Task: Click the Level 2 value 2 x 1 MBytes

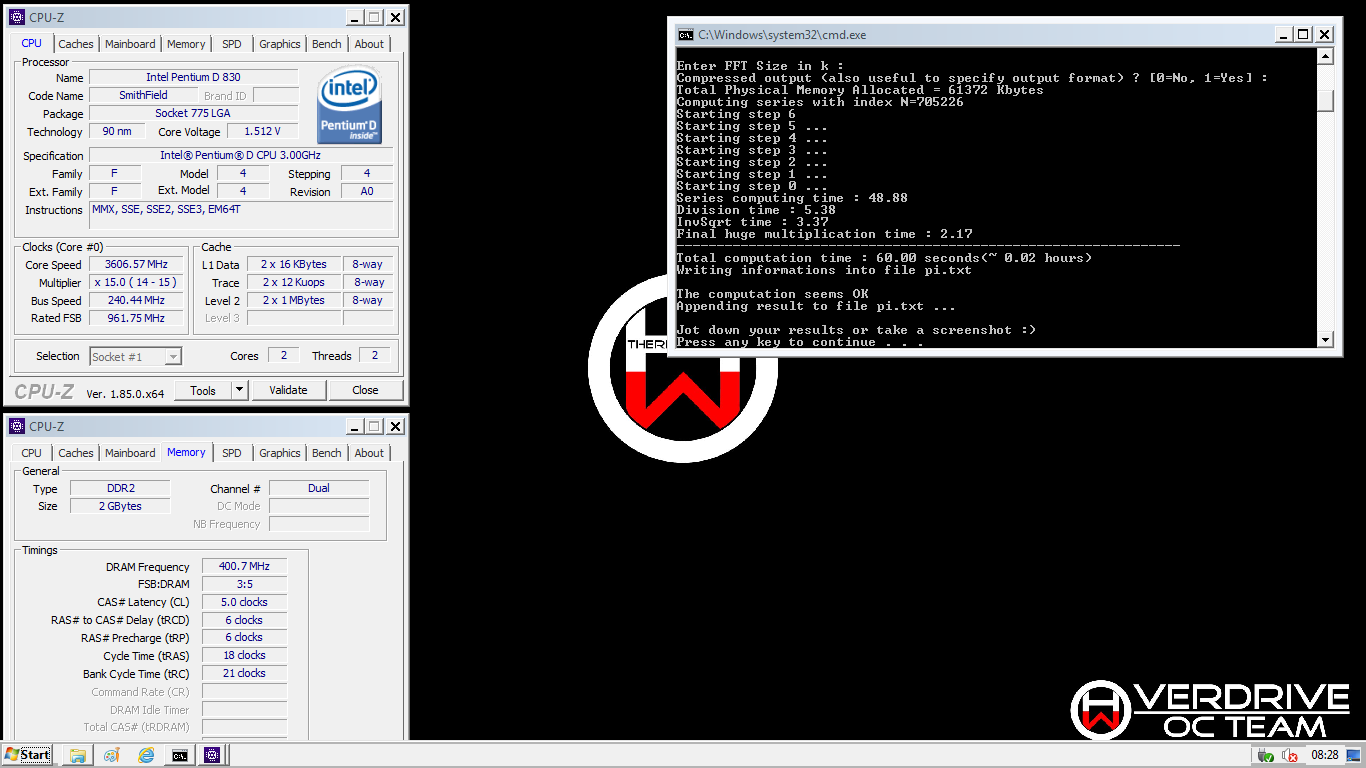Action: click(x=294, y=300)
